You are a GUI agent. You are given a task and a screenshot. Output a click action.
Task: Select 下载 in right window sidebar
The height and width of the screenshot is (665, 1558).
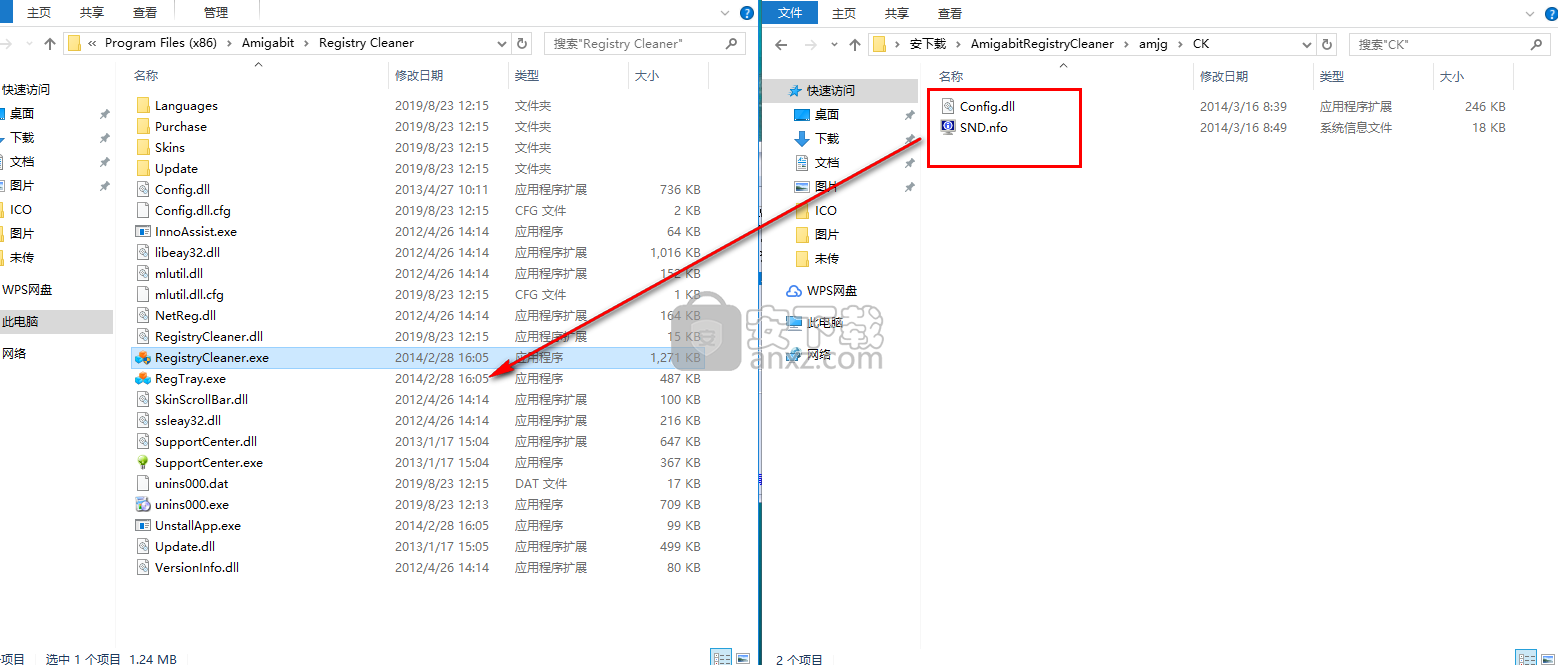point(827,138)
